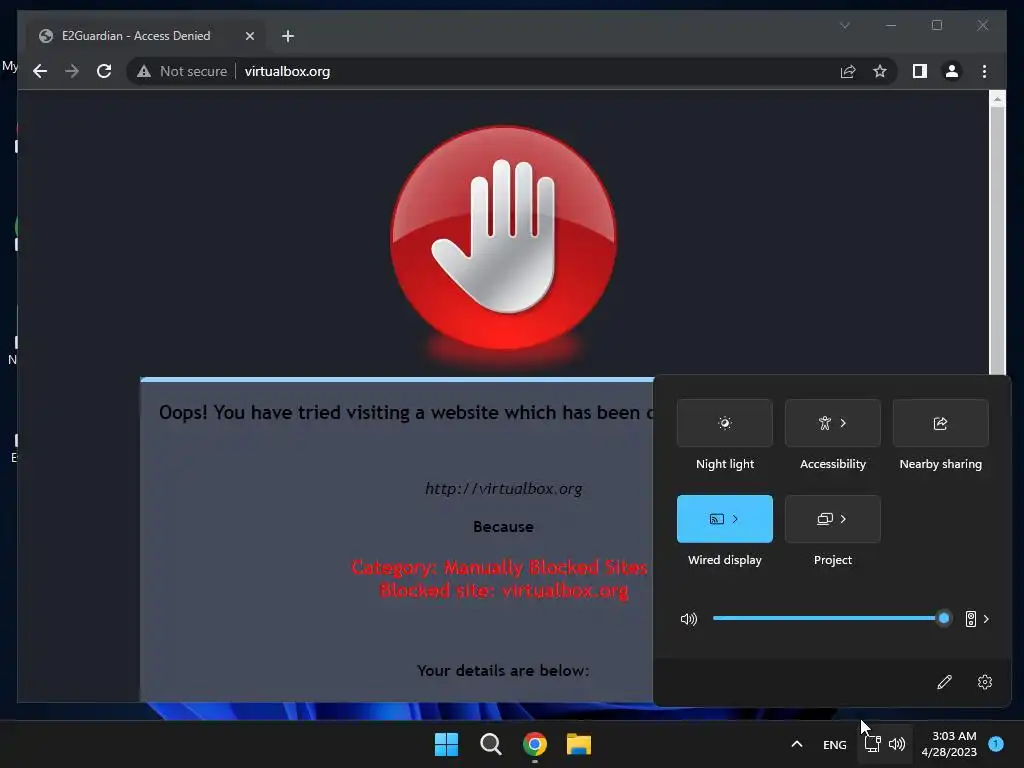Close the E2Guardian Access Denied tab

249,36
